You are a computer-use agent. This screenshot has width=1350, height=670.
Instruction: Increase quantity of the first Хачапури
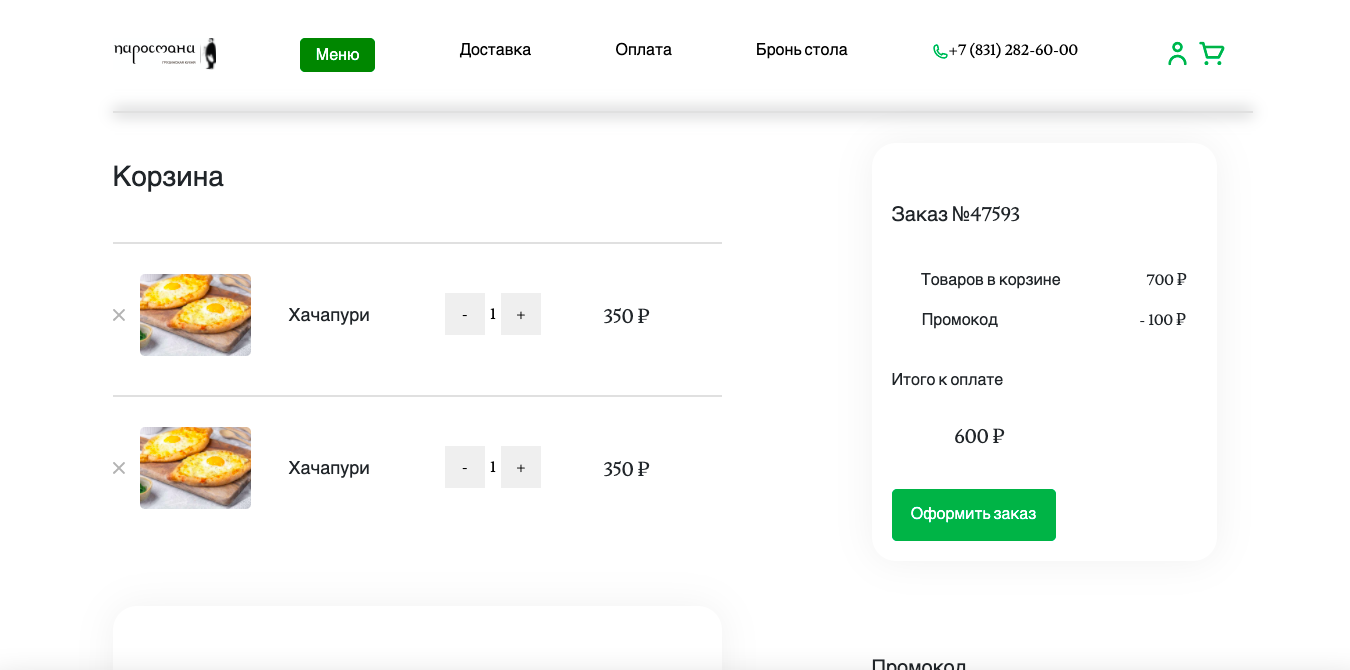point(520,314)
